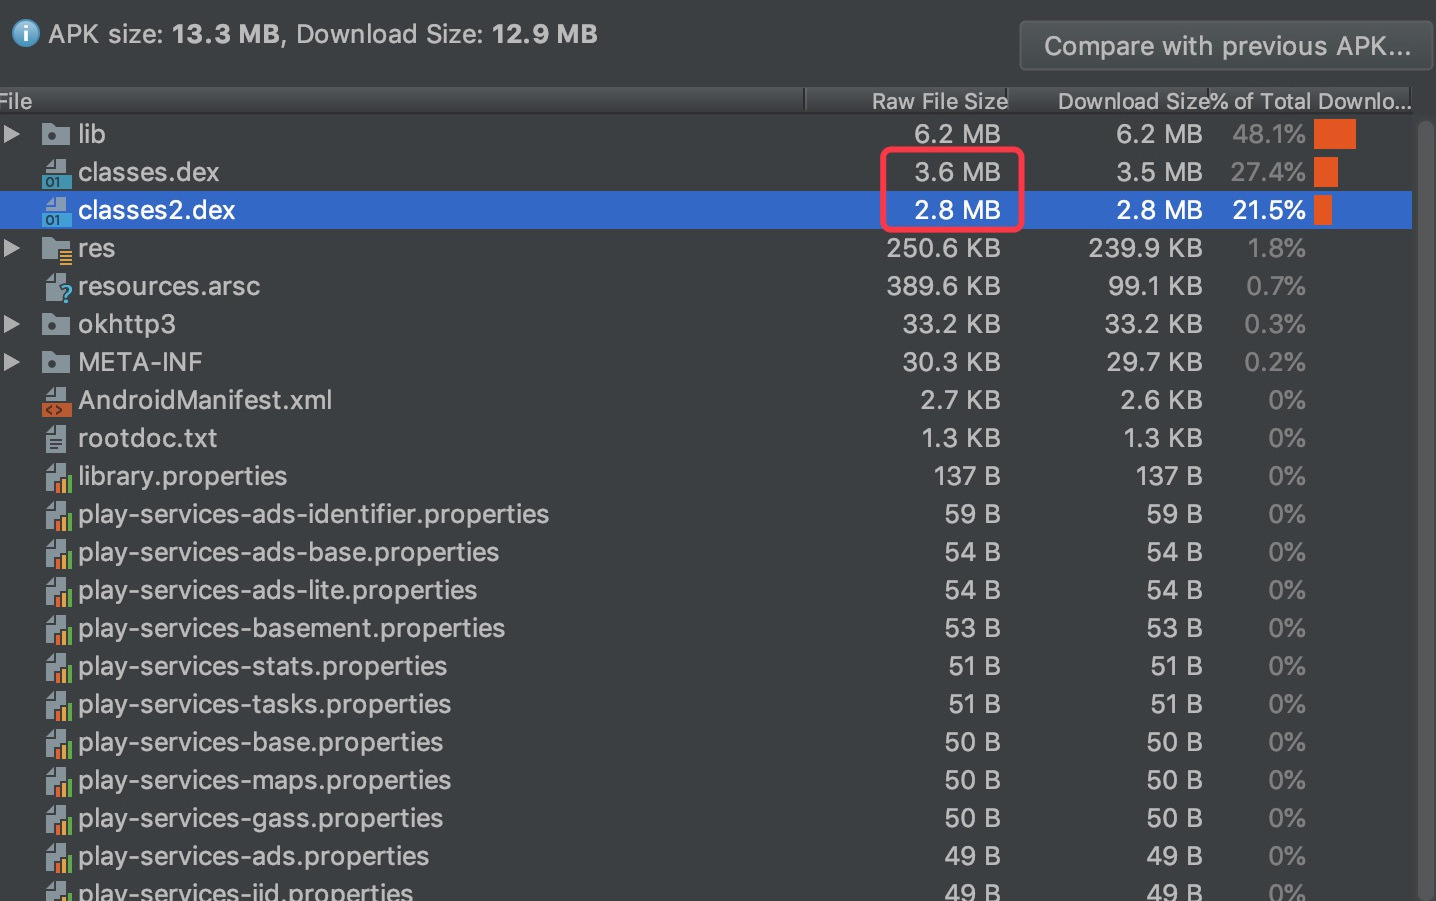Click the rootdoc.txt text file icon
The width and height of the screenshot is (1436, 901).
click(56, 439)
